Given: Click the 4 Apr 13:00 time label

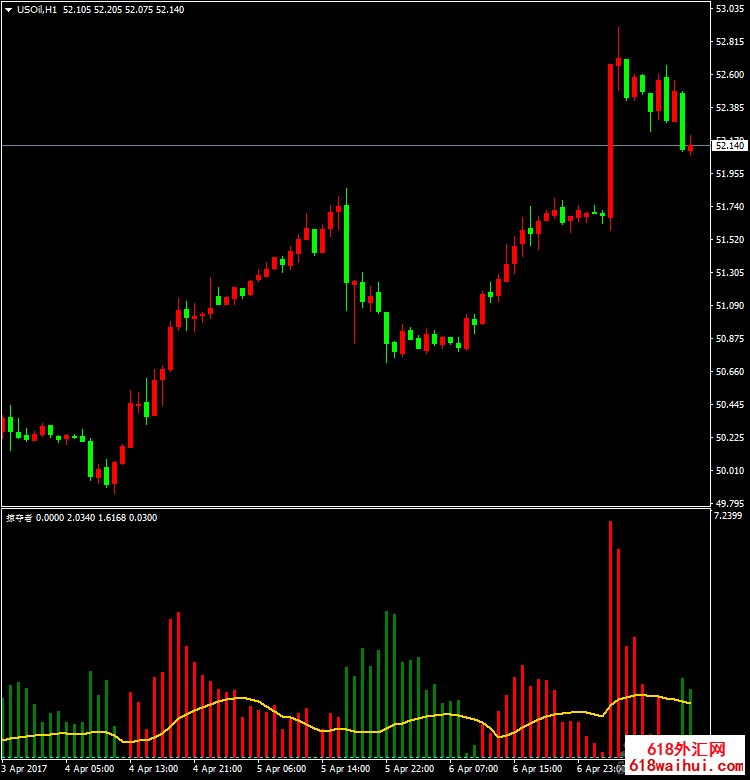Looking at the screenshot, I should [153, 769].
